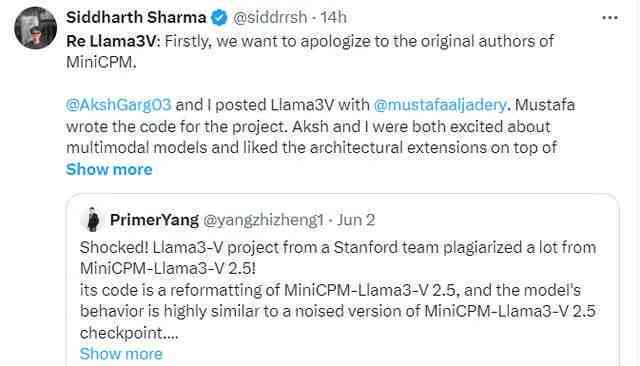Open Siddharth Sharma's profile picture

point(36,28)
